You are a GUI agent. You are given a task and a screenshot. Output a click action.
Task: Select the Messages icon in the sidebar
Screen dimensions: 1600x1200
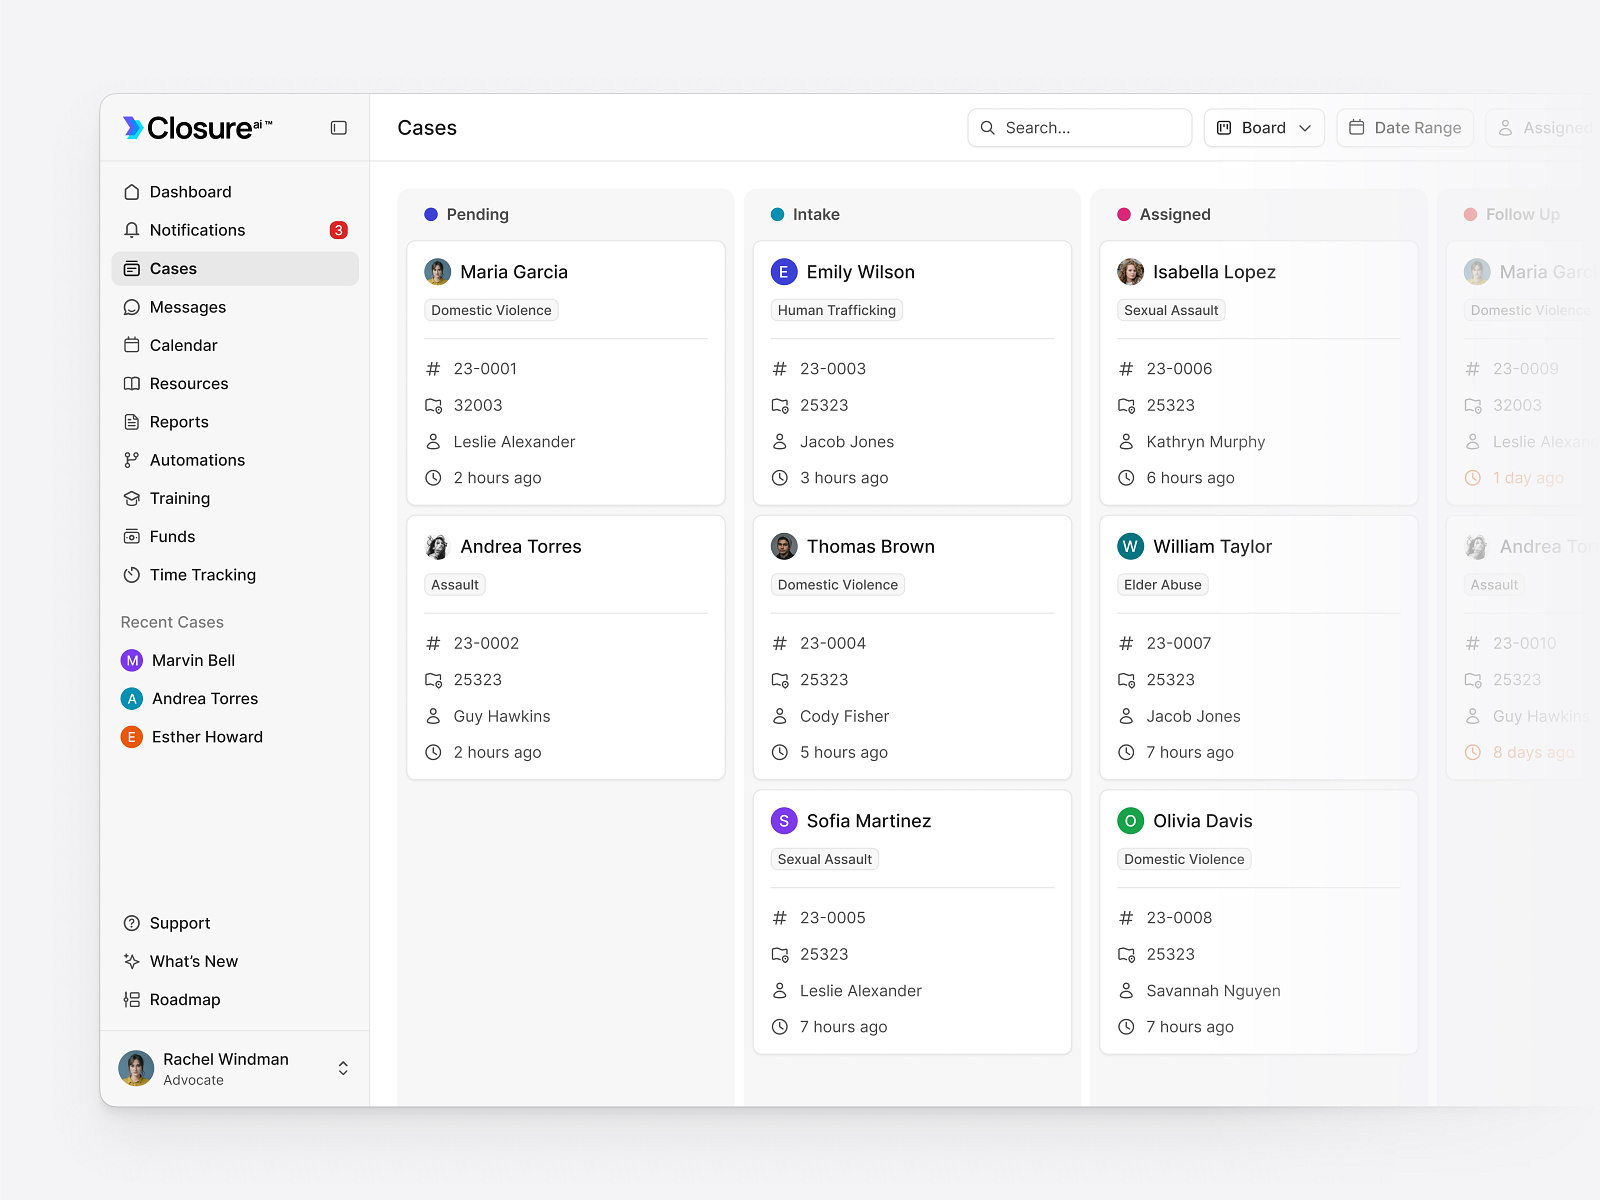point(132,307)
